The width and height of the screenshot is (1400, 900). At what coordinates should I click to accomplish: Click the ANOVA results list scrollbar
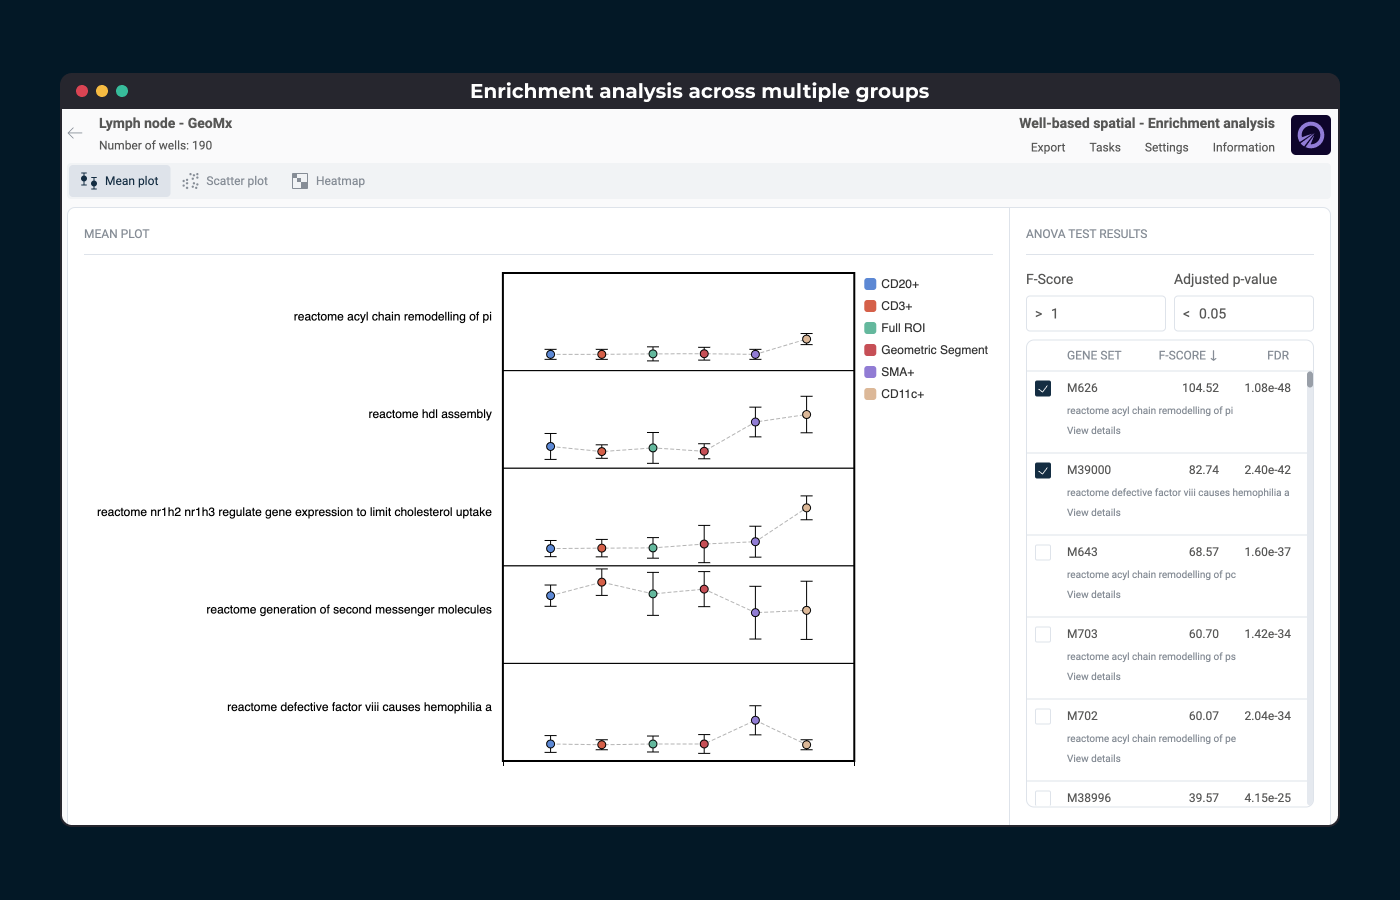coord(1309,380)
